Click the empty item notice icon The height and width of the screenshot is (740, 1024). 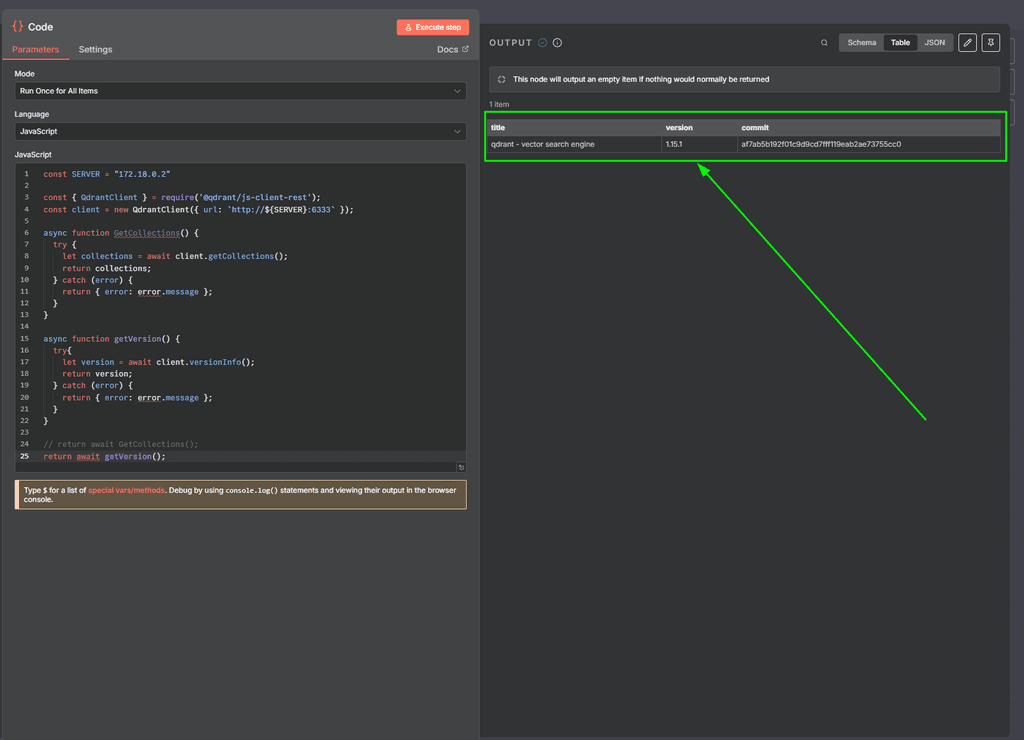point(502,79)
